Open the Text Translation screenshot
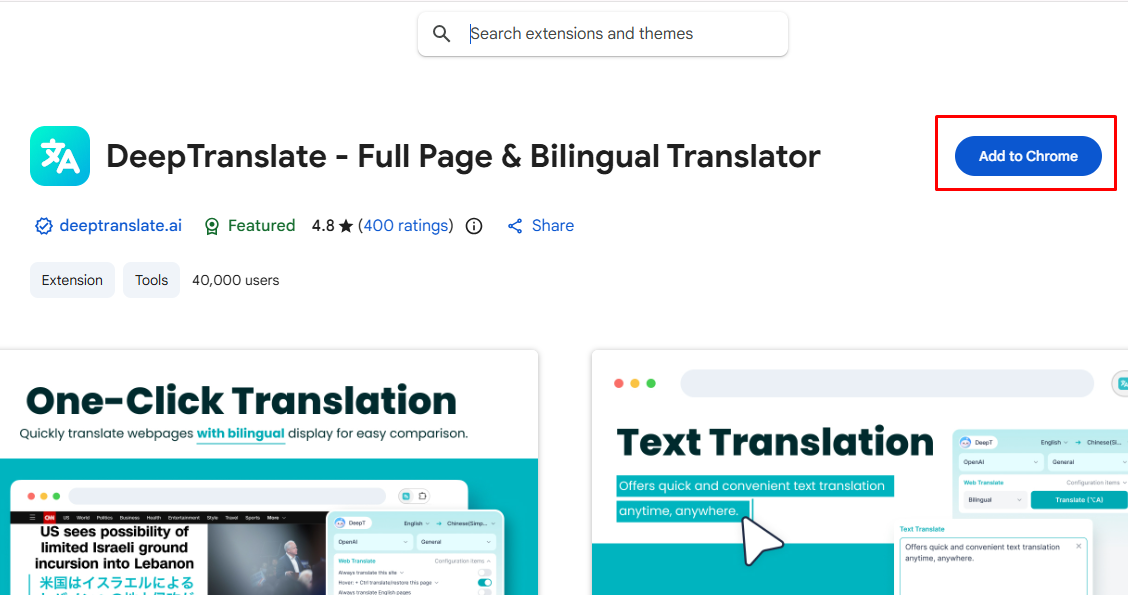The height and width of the screenshot is (595, 1128). tap(860, 473)
